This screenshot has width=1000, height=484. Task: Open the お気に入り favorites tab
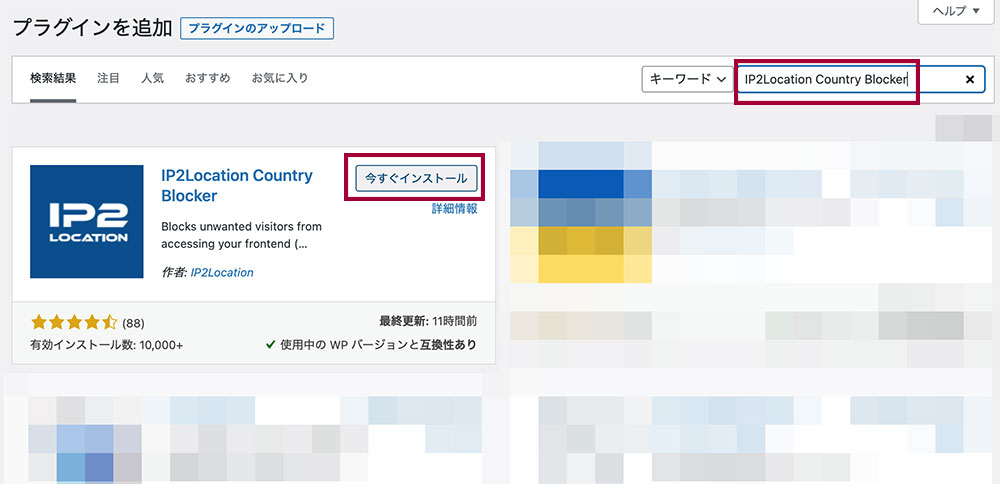pos(279,78)
